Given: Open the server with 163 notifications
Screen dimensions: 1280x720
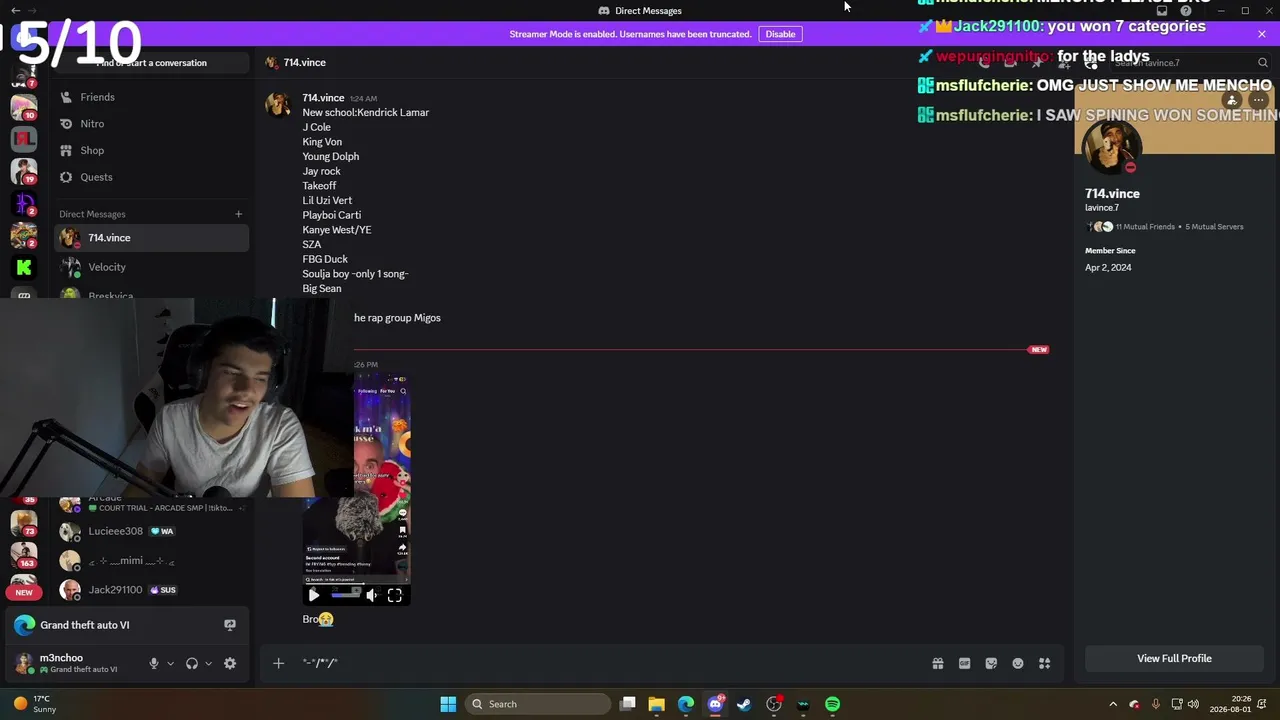Looking at the screenshot, I should pyautogui.click(x=24, y=553).
